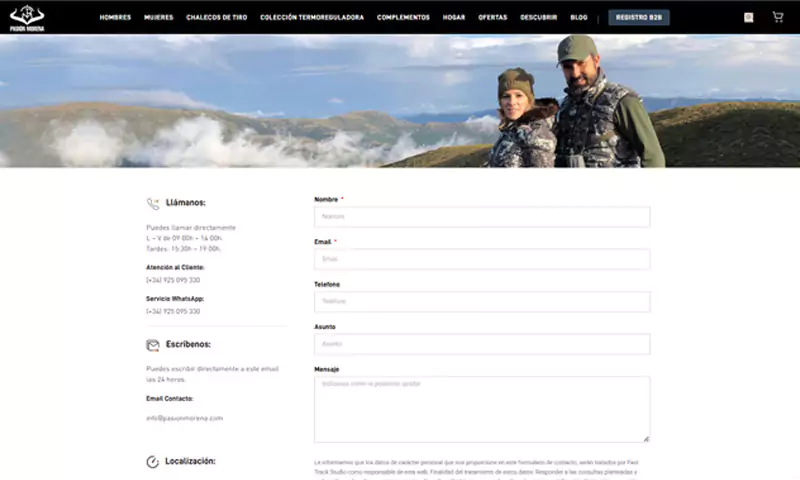Image resolution: width=800 pixels, height=480 pixels.
Task: Open the COMPLEMENTOS menu
Action: coord(403,17)
